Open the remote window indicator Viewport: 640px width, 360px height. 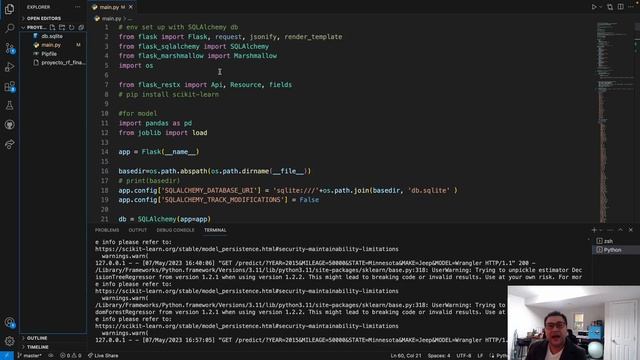coord(7,356)
